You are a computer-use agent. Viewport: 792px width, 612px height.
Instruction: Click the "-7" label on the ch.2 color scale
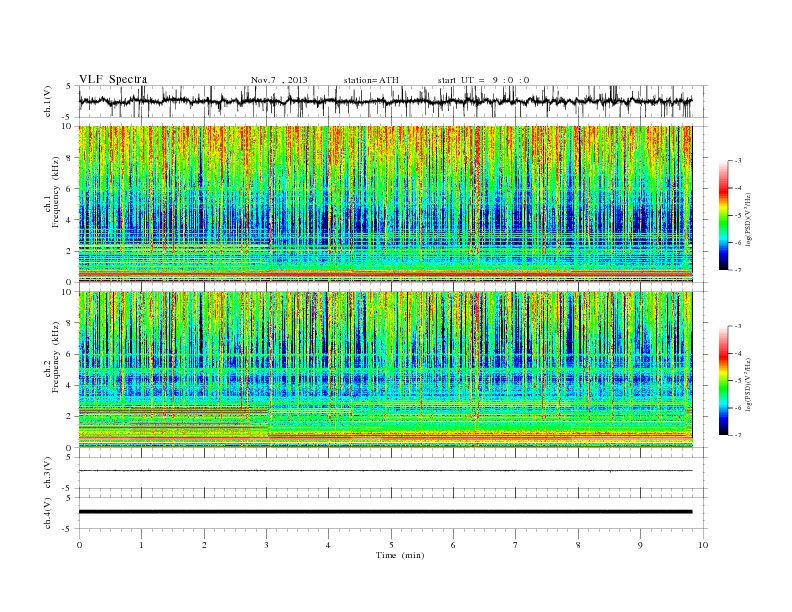(737, 435)
